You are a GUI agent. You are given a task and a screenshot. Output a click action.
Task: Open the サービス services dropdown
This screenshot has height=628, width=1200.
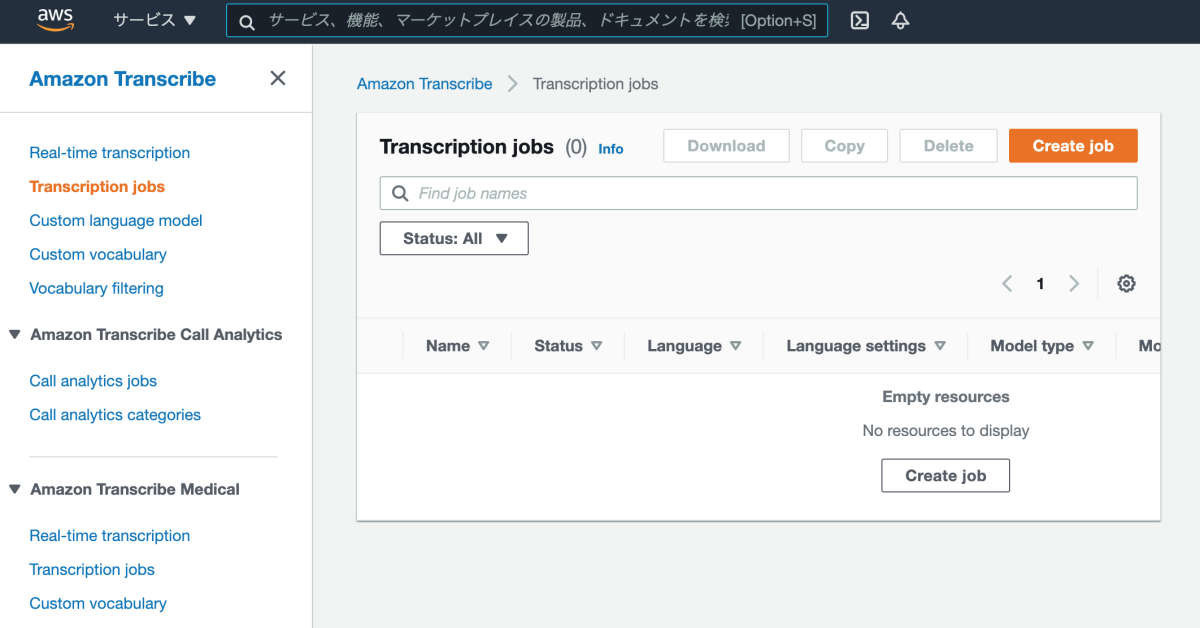point(155,20)
